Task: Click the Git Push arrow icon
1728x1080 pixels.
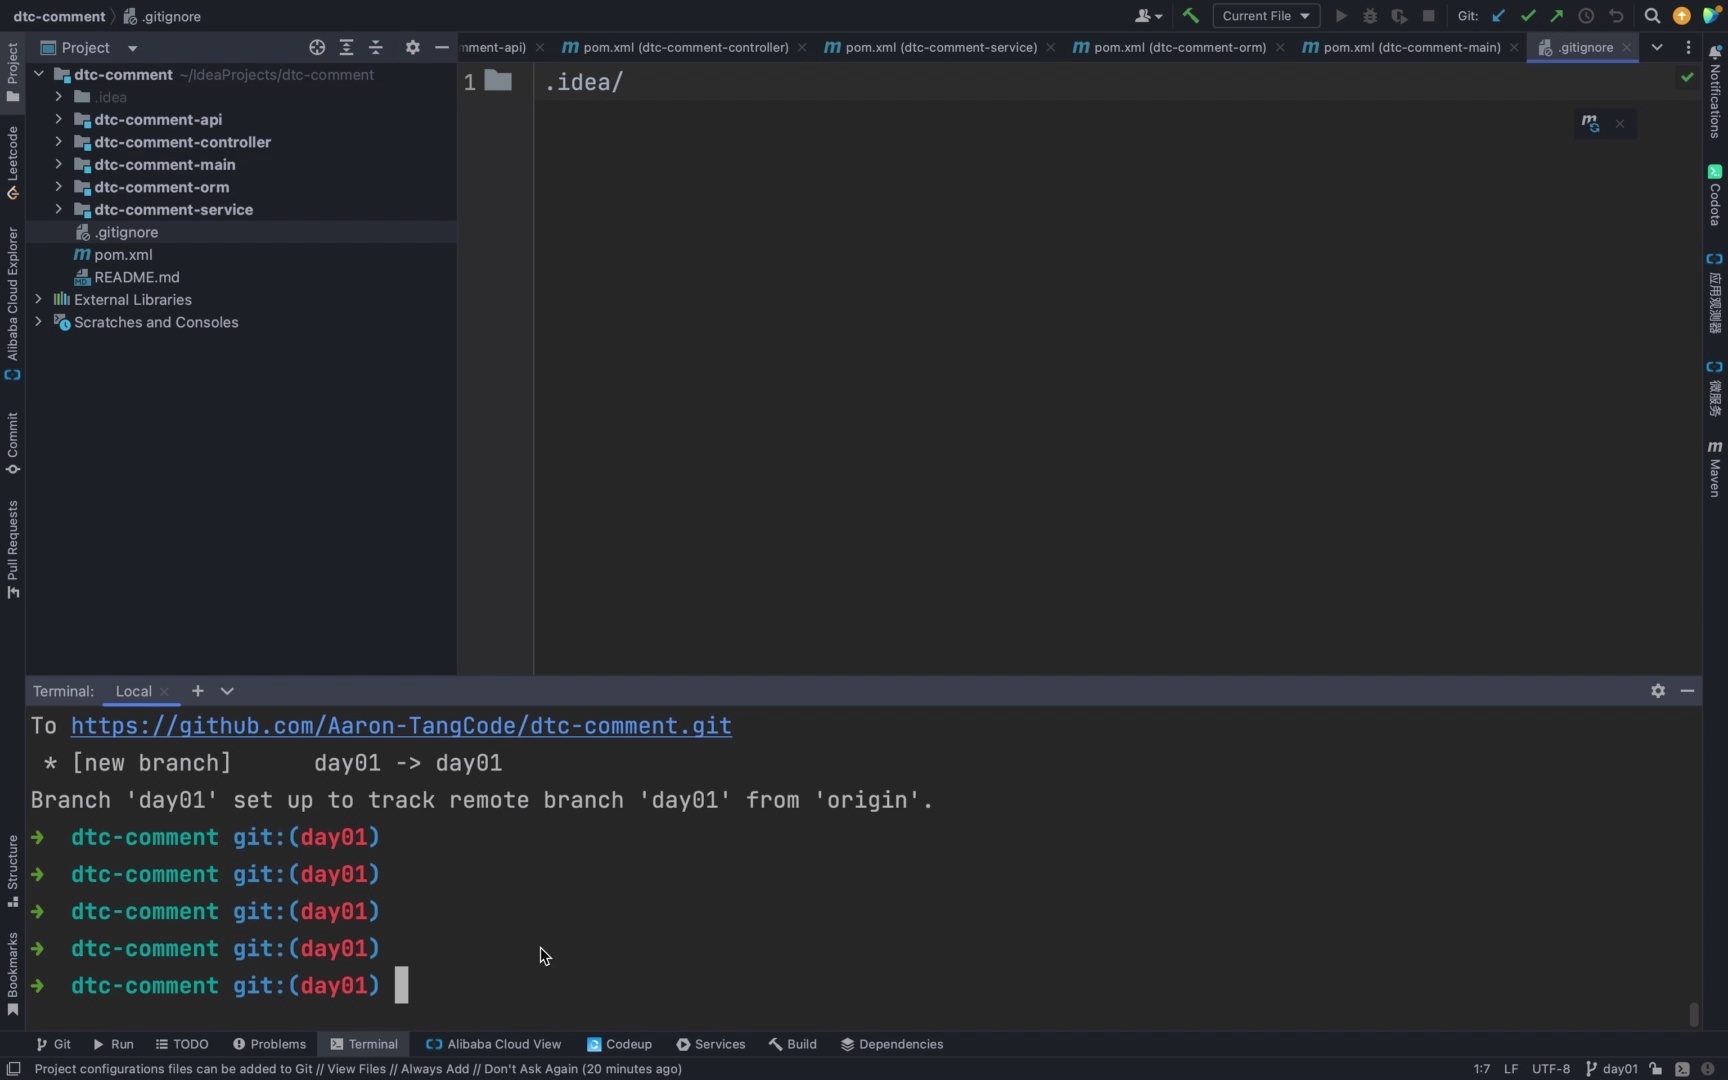Action: pos(1556,16)
